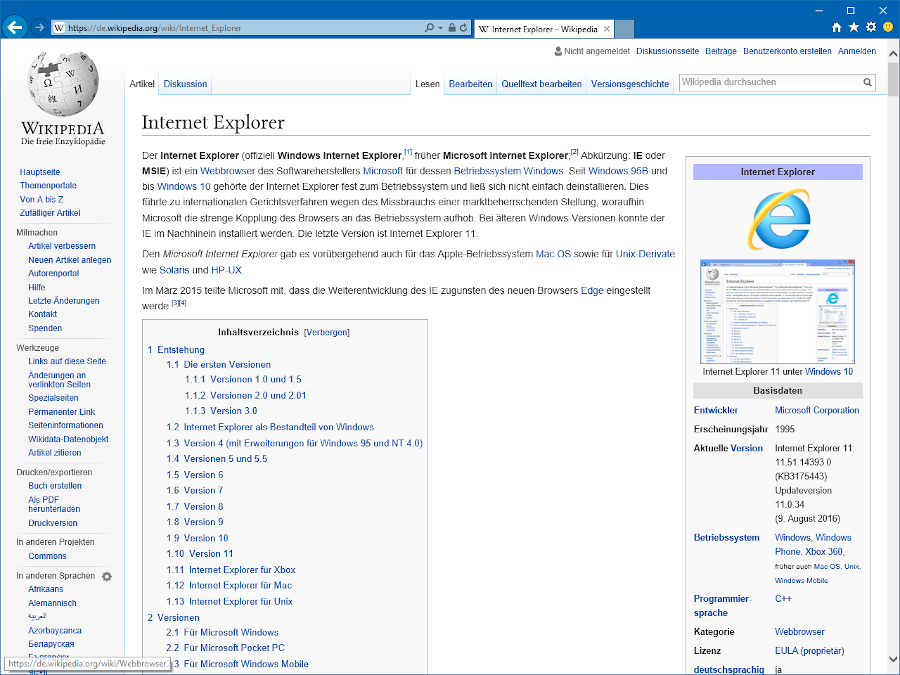Open the Beiträge link at top
900x675 pixels.
pos(721,51)
